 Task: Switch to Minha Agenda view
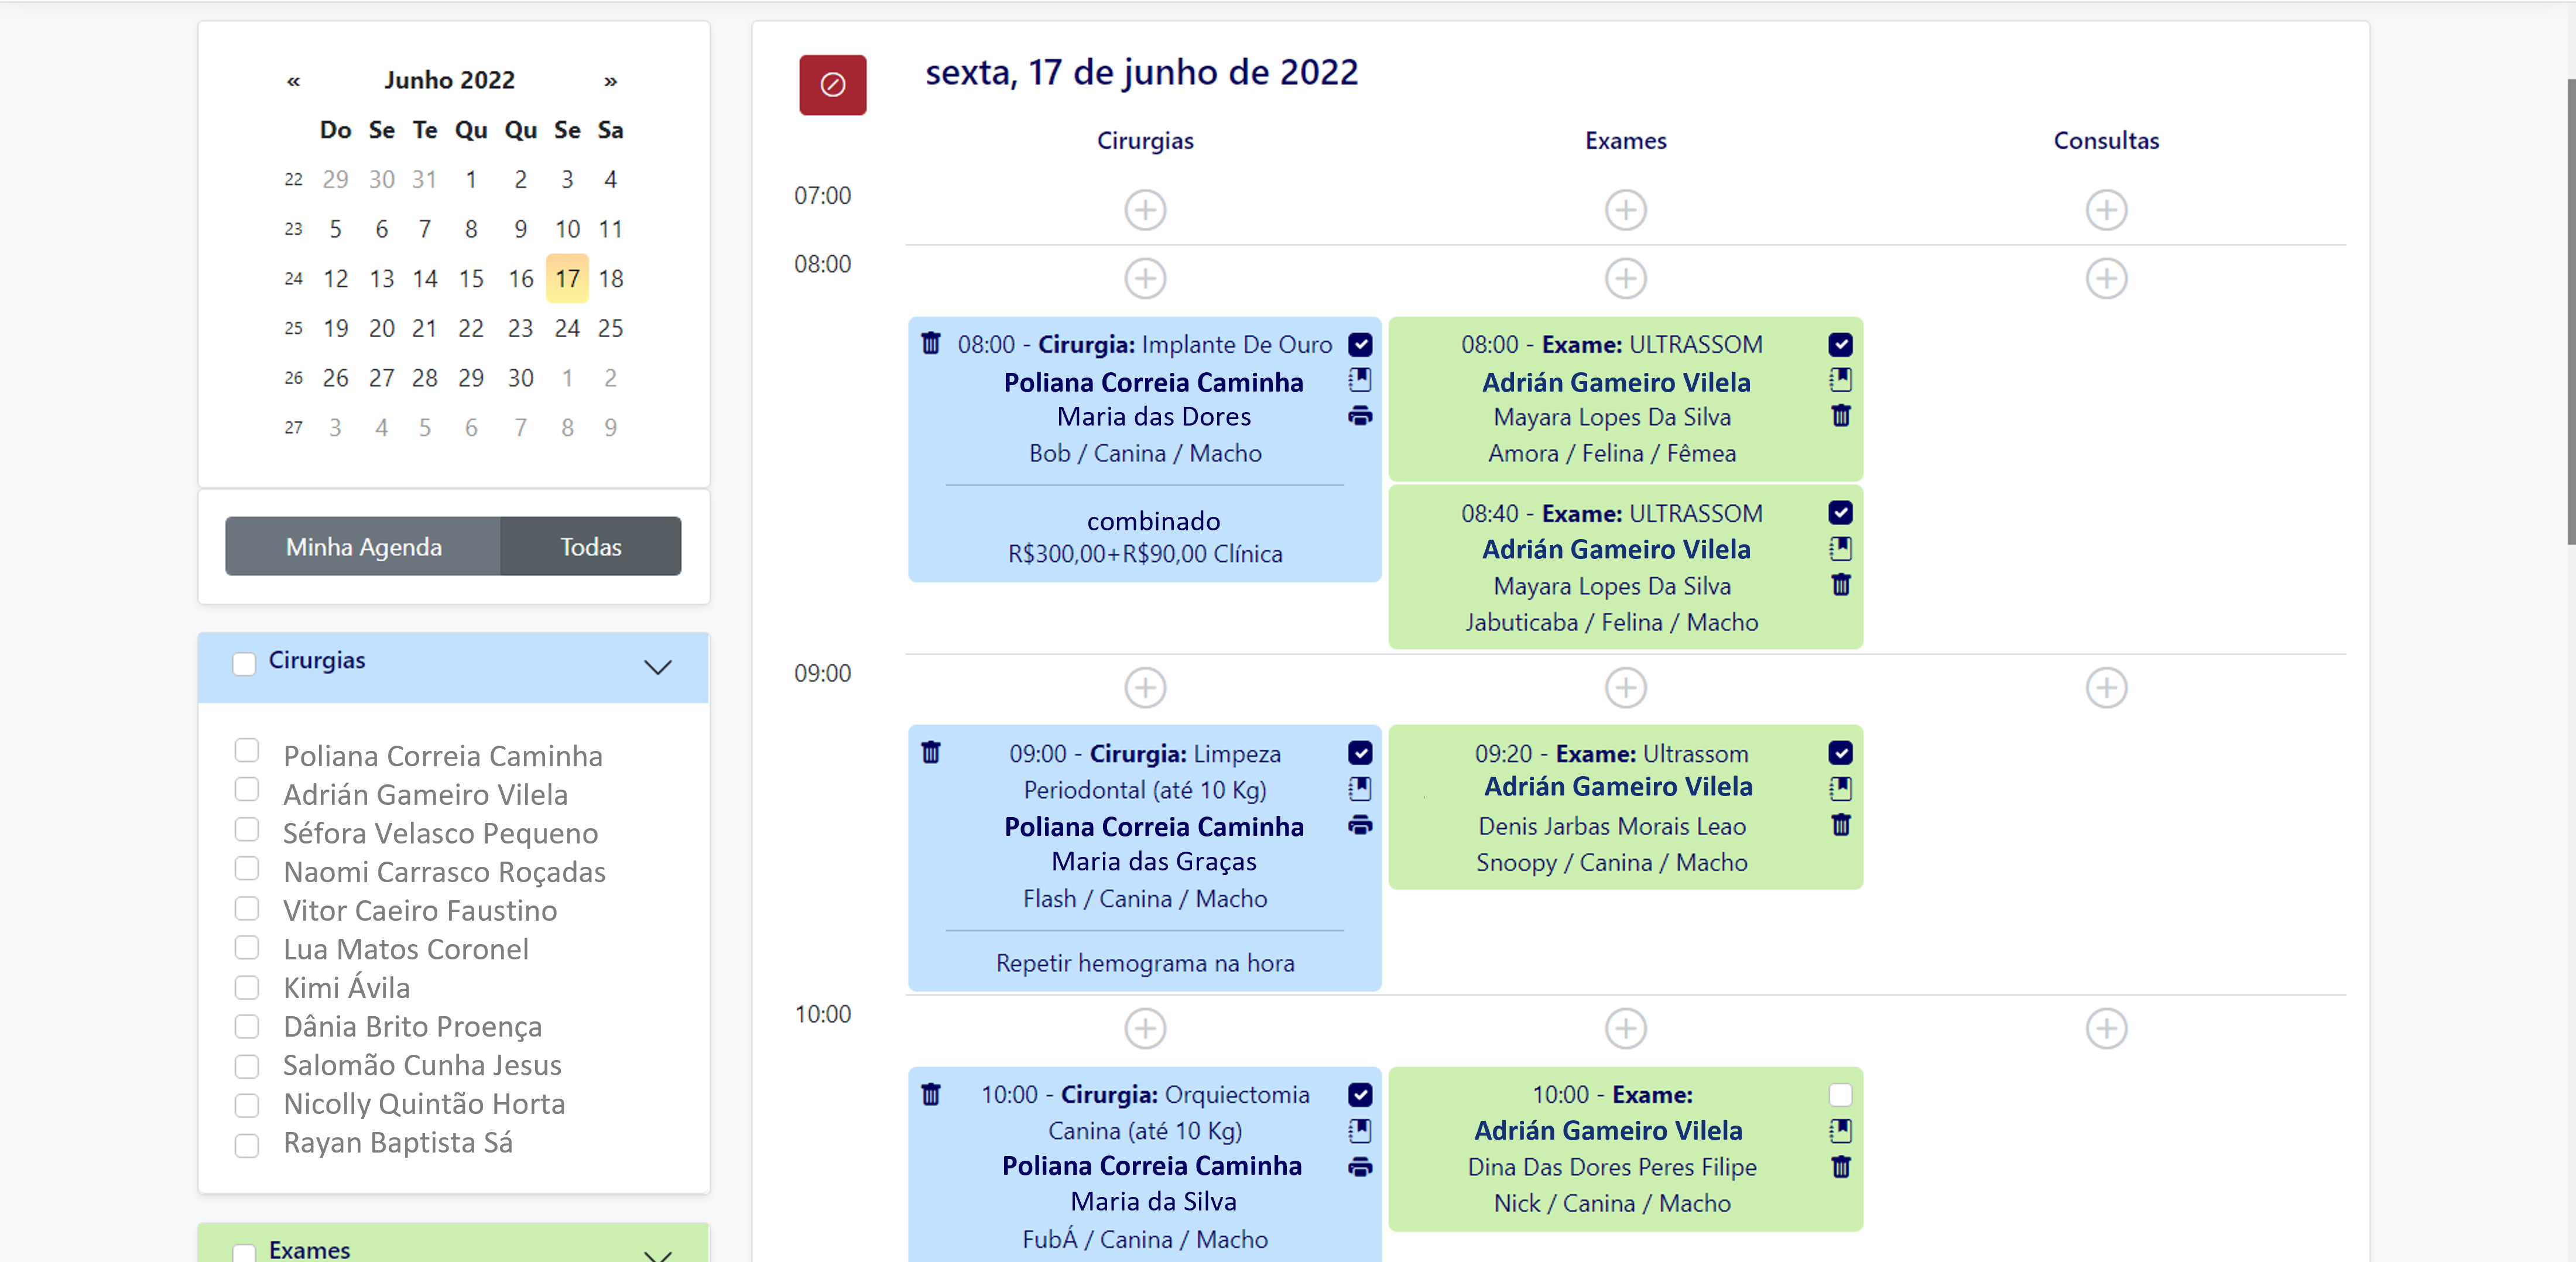(x=363, y=546)
